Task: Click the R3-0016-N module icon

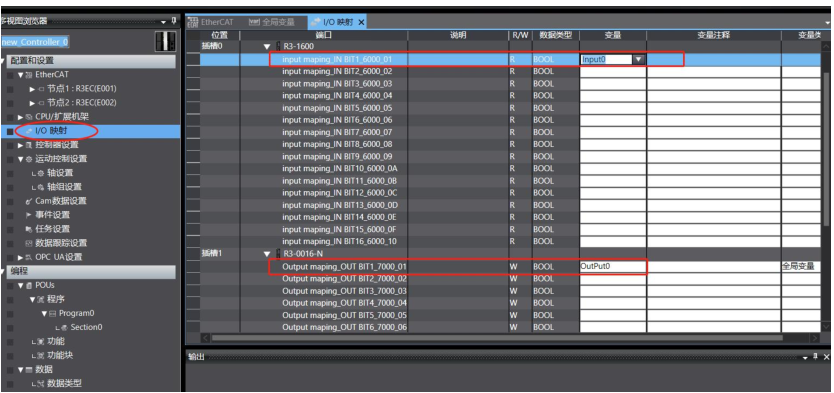Action: [x=277, y=254]
